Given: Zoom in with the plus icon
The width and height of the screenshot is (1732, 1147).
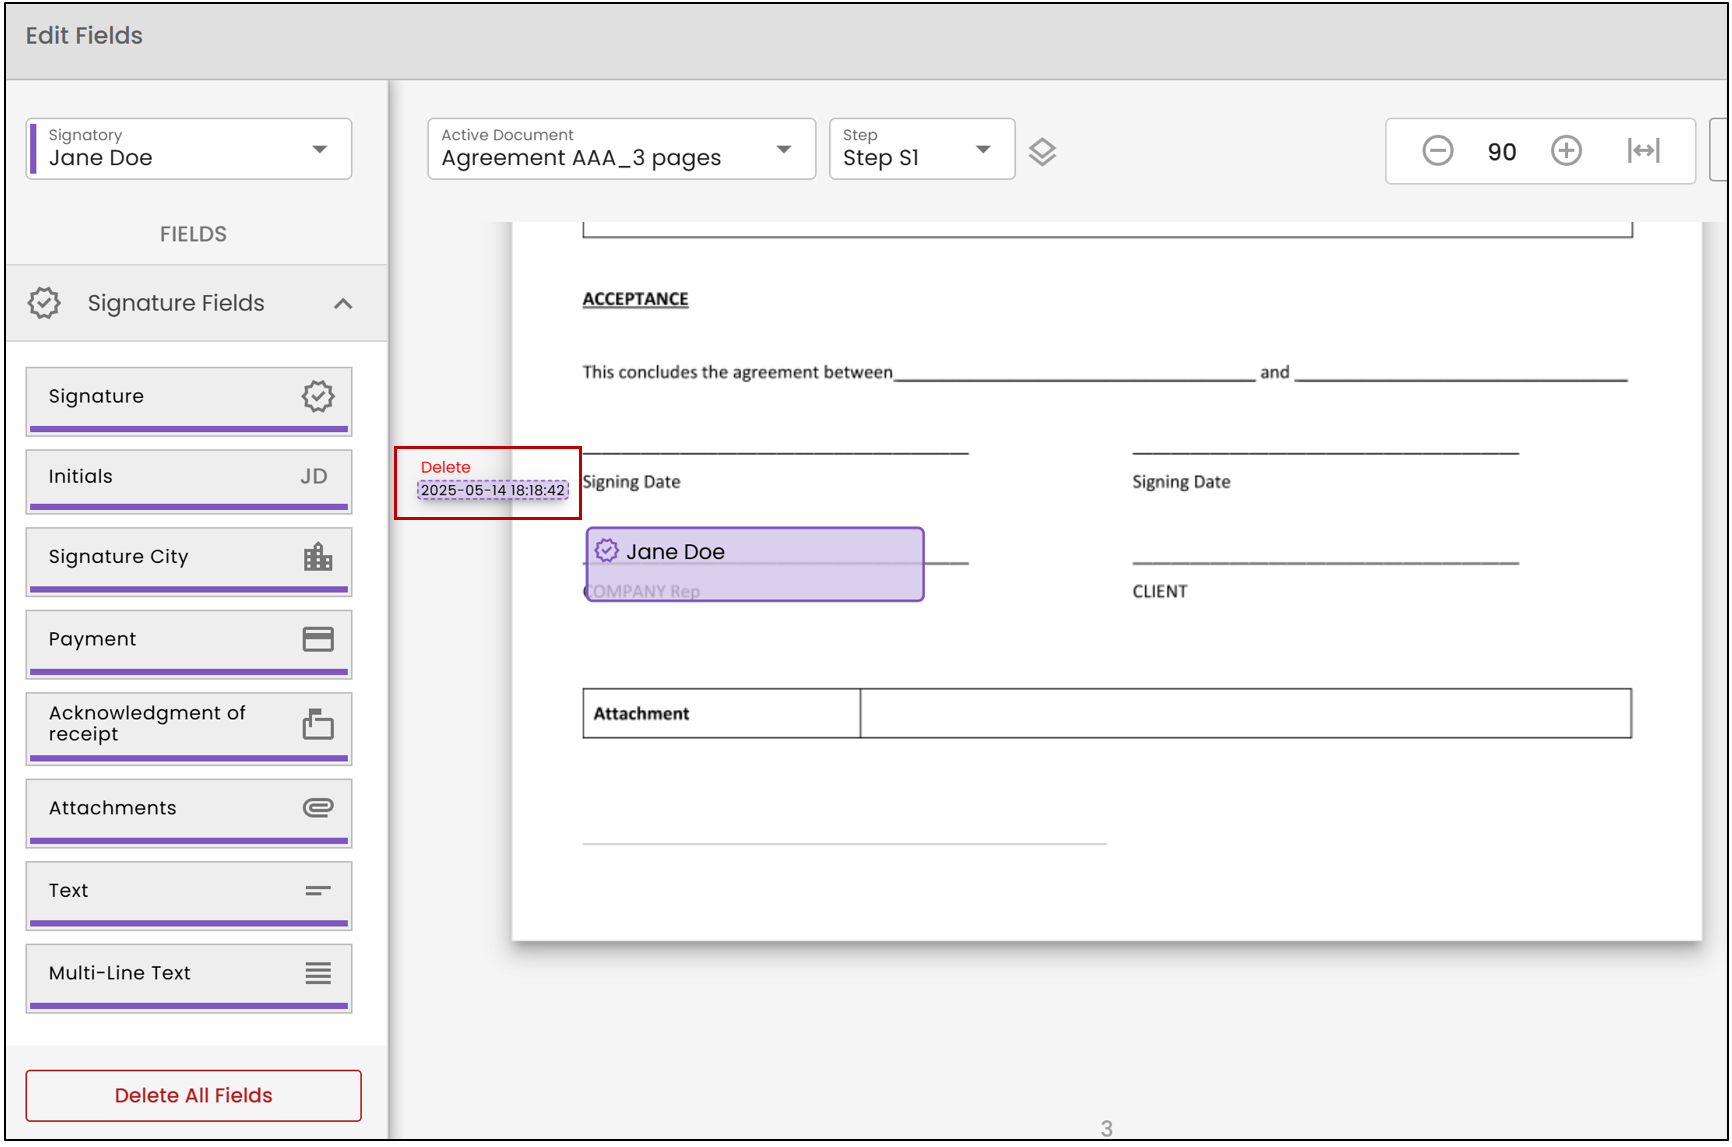Looking at the screenshot, I should (x=1566, y=151).
